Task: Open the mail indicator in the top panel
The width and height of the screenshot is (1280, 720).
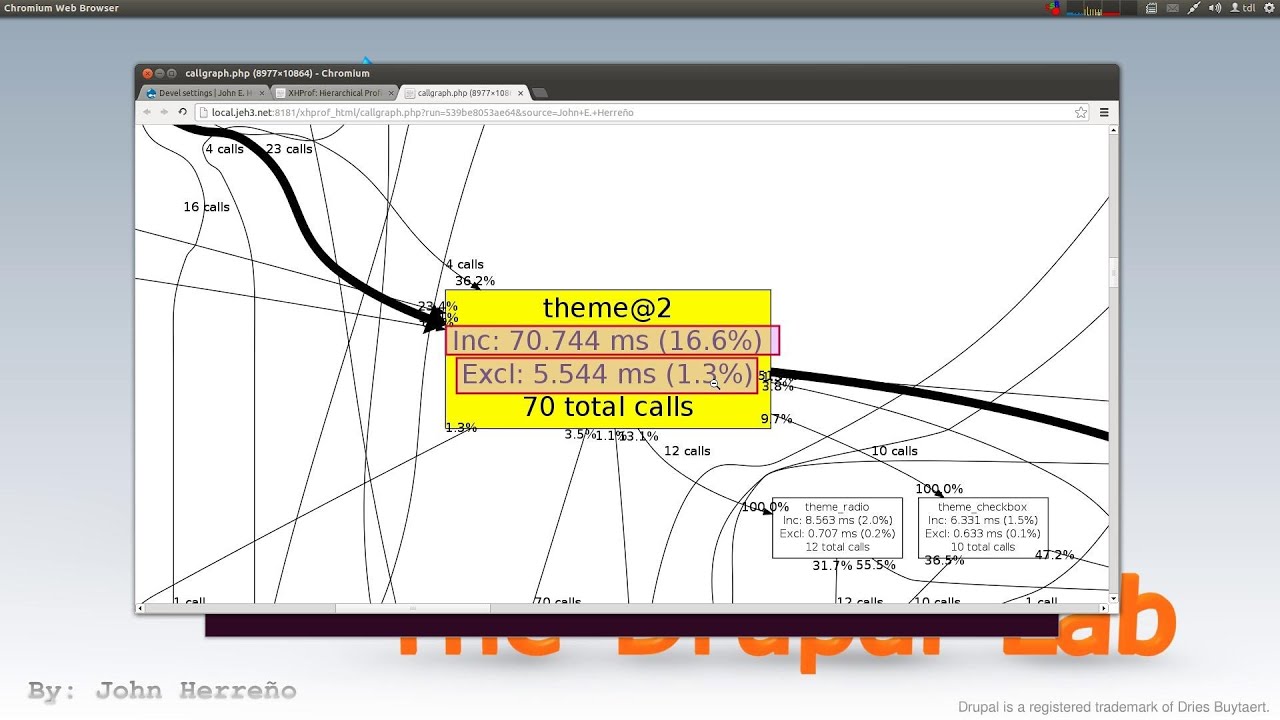Action: coord(1172,8)
